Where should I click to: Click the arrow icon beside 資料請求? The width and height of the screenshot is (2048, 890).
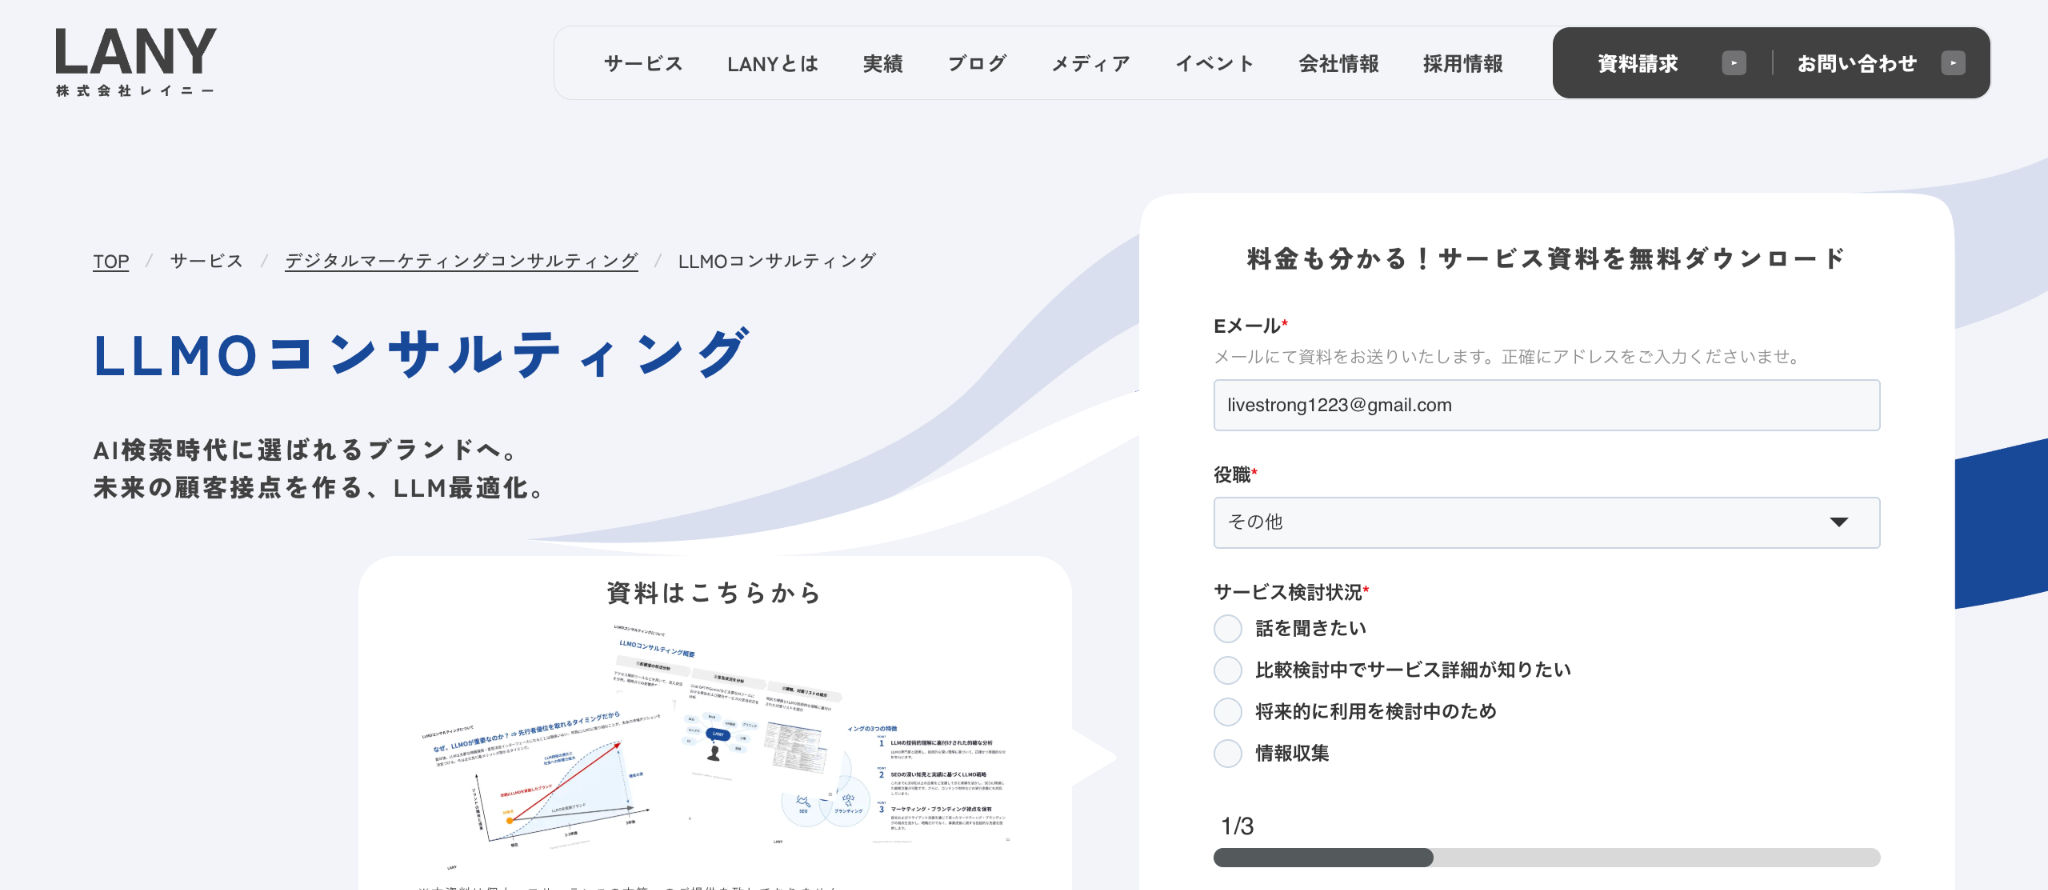1733,63
